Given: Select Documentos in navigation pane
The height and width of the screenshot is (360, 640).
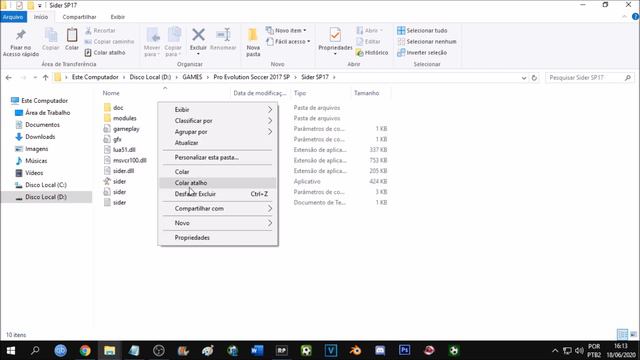Looking at the screenshot, I should (x=42, y=125).
